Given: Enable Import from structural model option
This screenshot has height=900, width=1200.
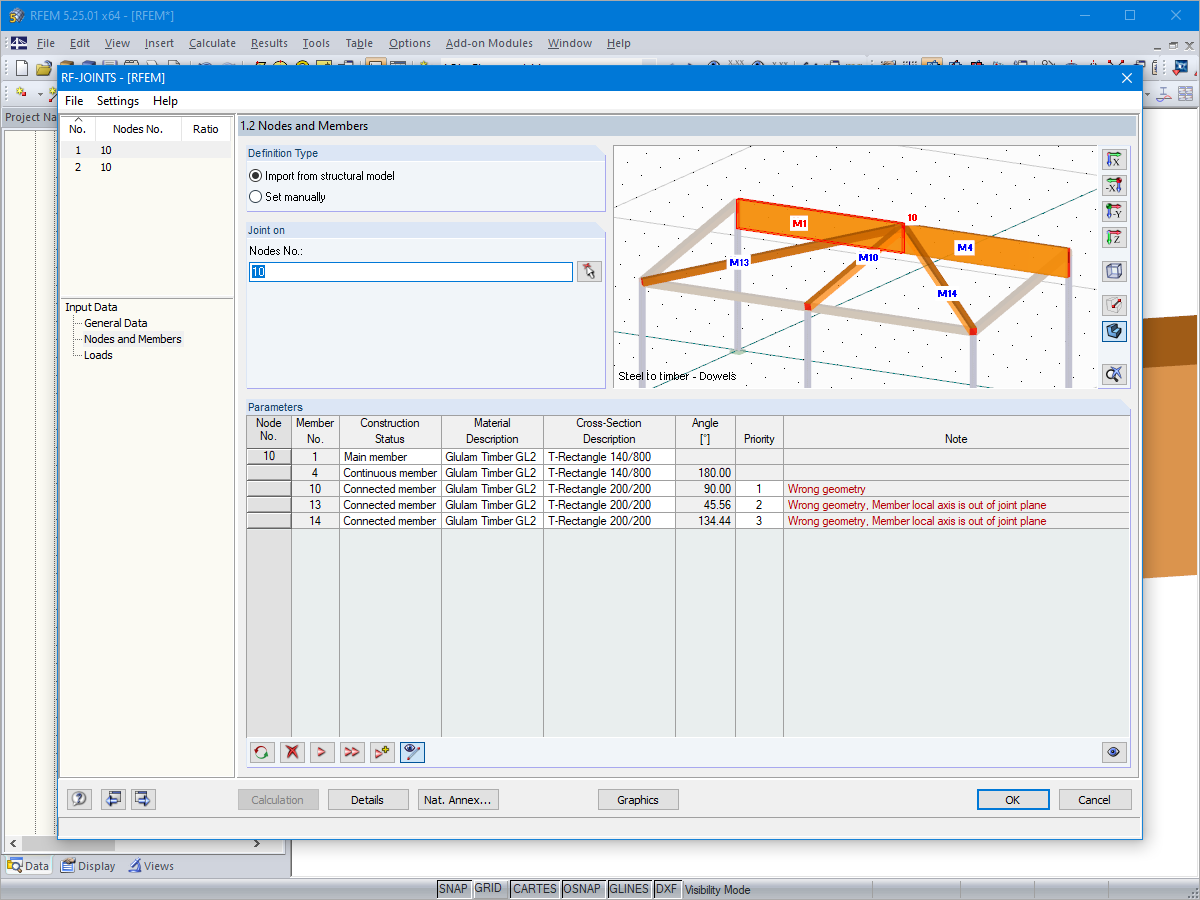Looking at the screenshot, I should tap(258, 177).
